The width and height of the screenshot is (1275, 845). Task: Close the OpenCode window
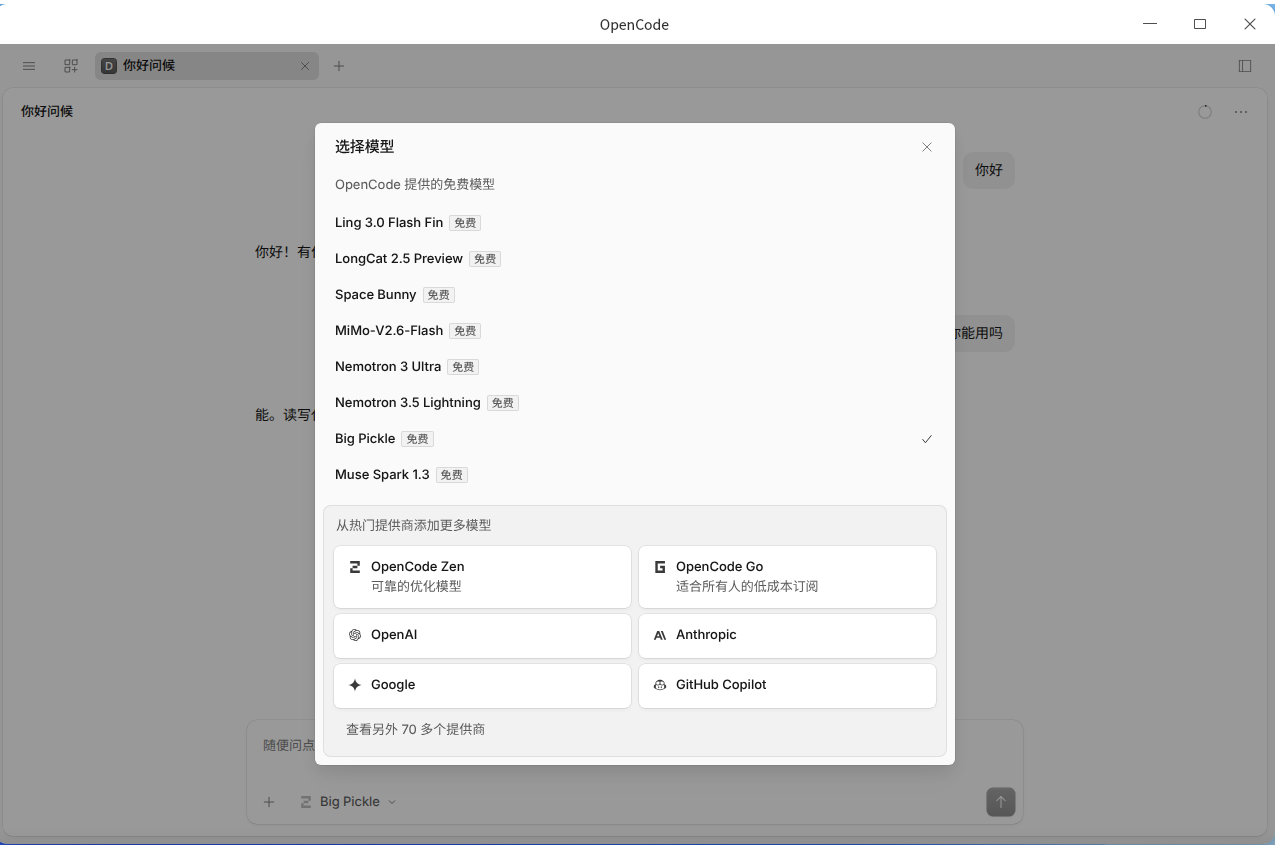click(x=1249, y=24)
